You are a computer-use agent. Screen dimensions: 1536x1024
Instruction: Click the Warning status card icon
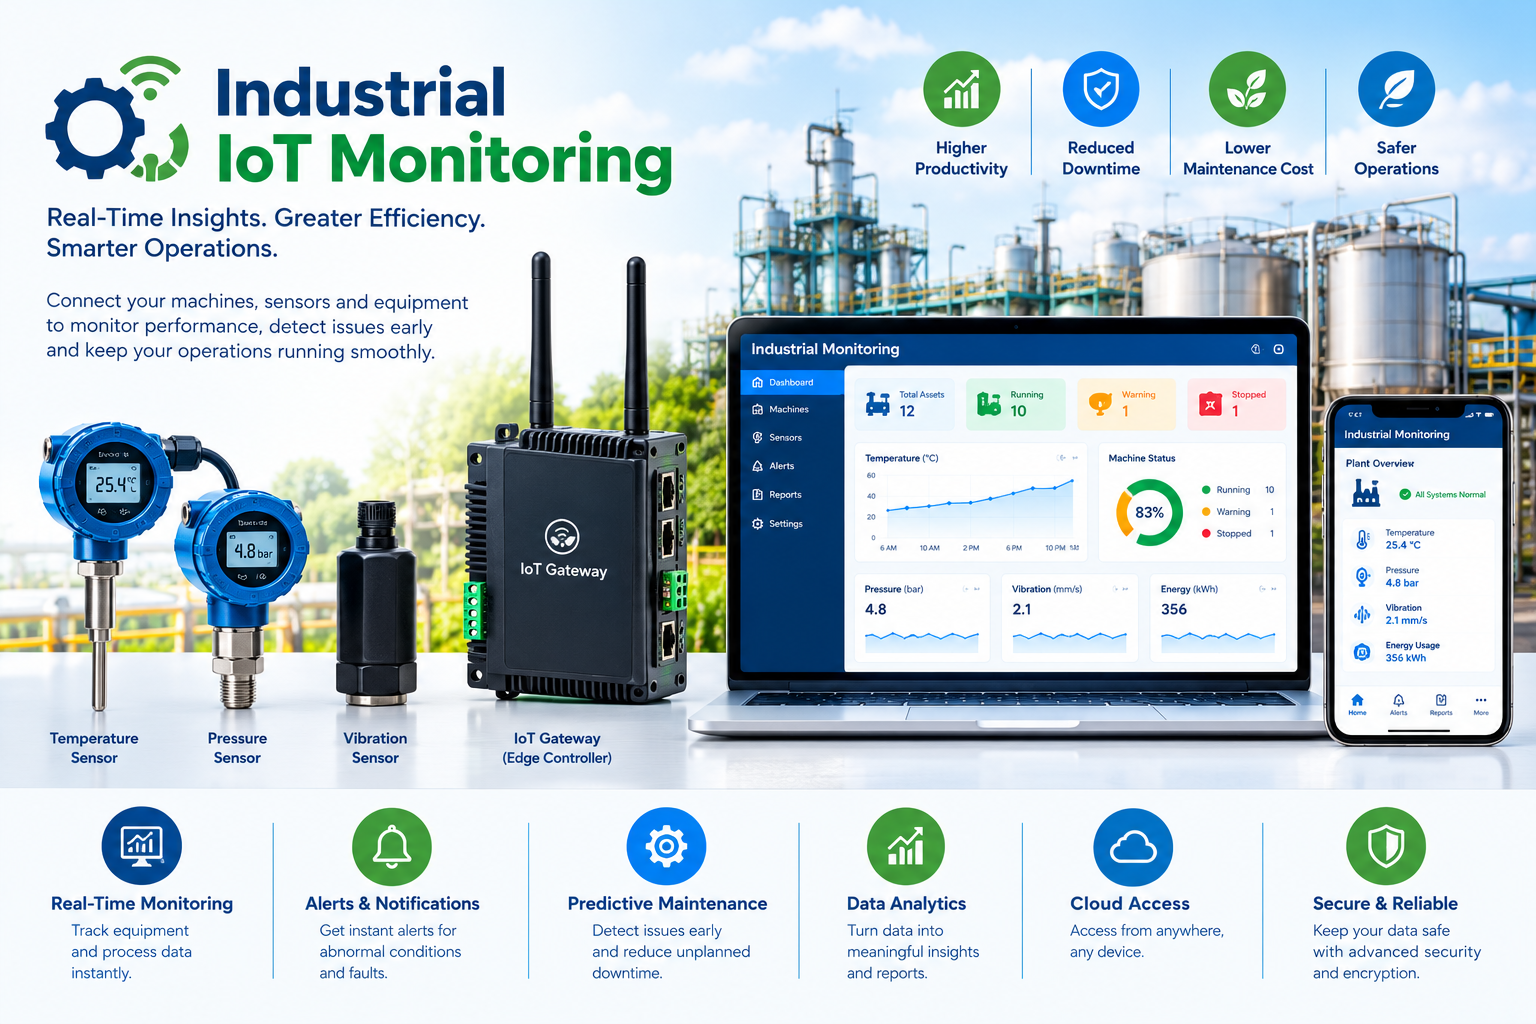tap(1100, 403)
